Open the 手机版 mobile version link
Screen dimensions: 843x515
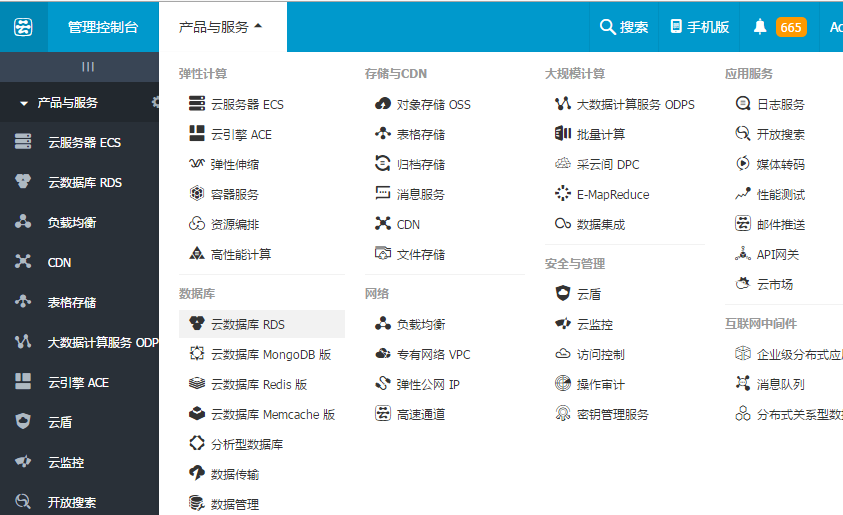[700, 27]
